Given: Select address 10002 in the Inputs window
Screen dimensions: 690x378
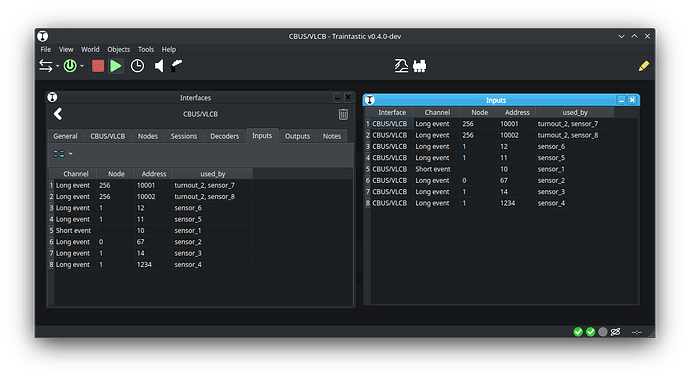Looking at the screenshot, I should 509,135.
